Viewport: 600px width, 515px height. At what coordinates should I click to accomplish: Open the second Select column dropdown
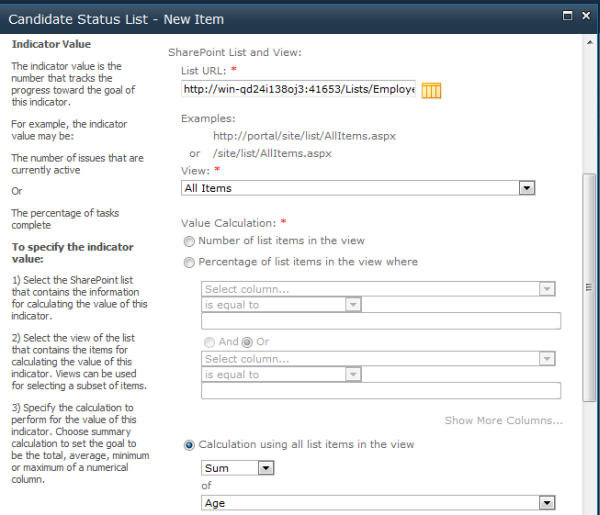pyautogui.click(x=378, y=359)
